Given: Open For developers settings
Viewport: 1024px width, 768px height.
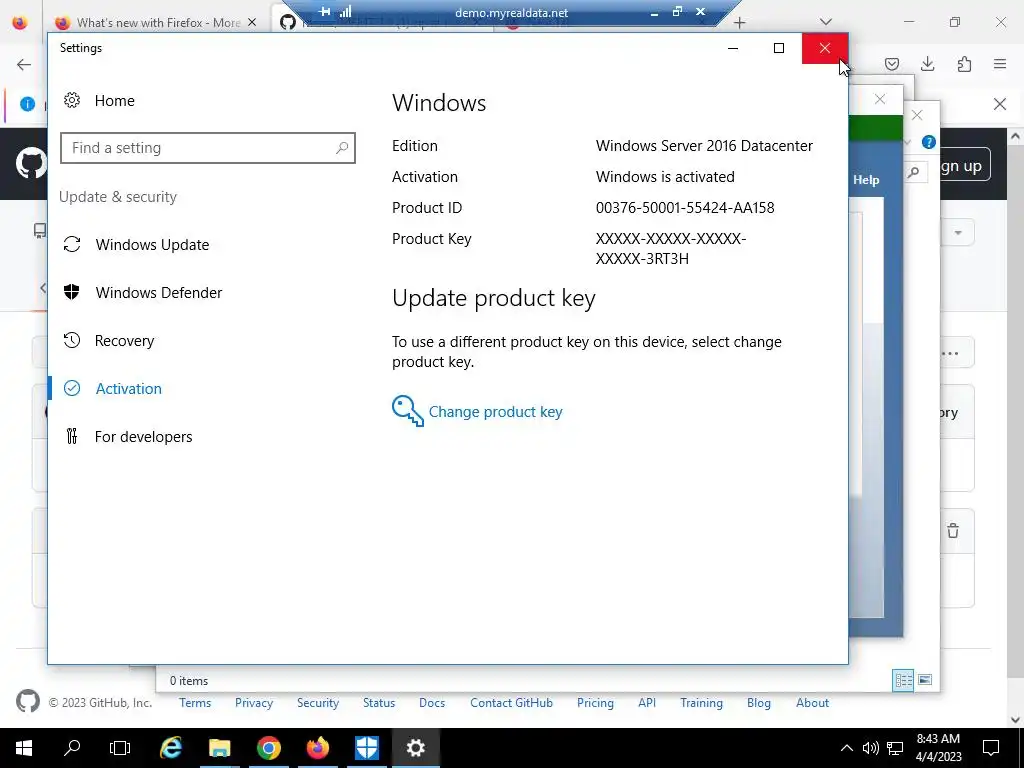Looking at the screenshot, I should (x=143, y=437).
